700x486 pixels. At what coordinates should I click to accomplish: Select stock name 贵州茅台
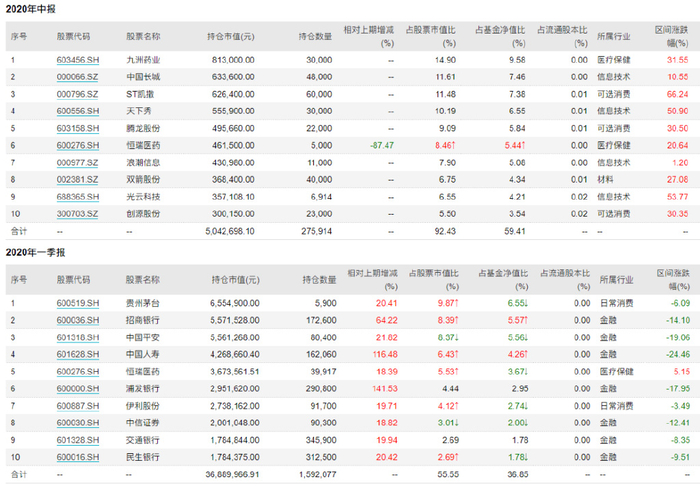coord(142,303)
